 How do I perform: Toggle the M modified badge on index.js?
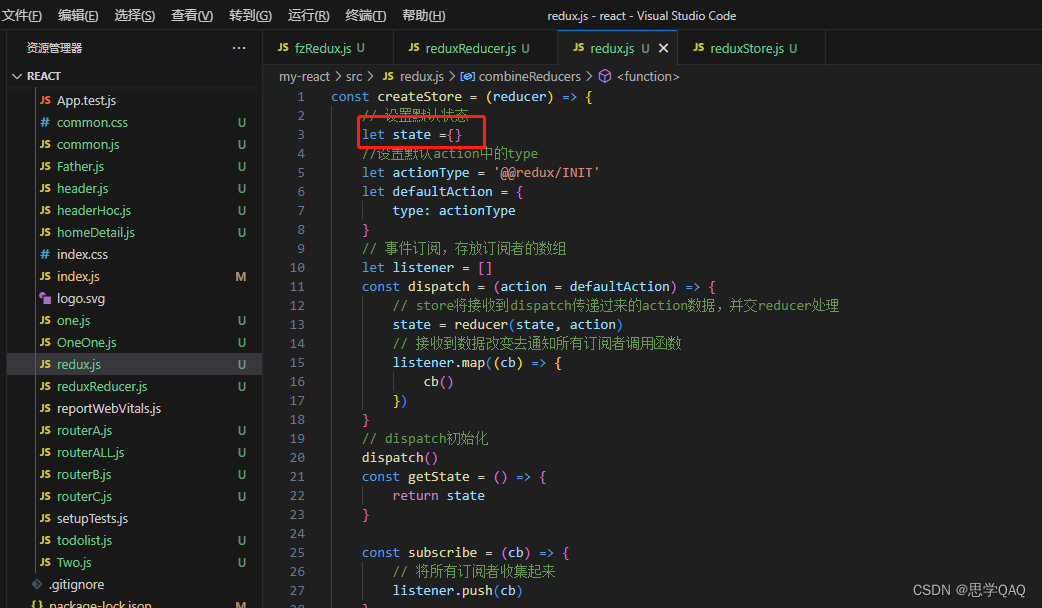[x=241, y=276]
